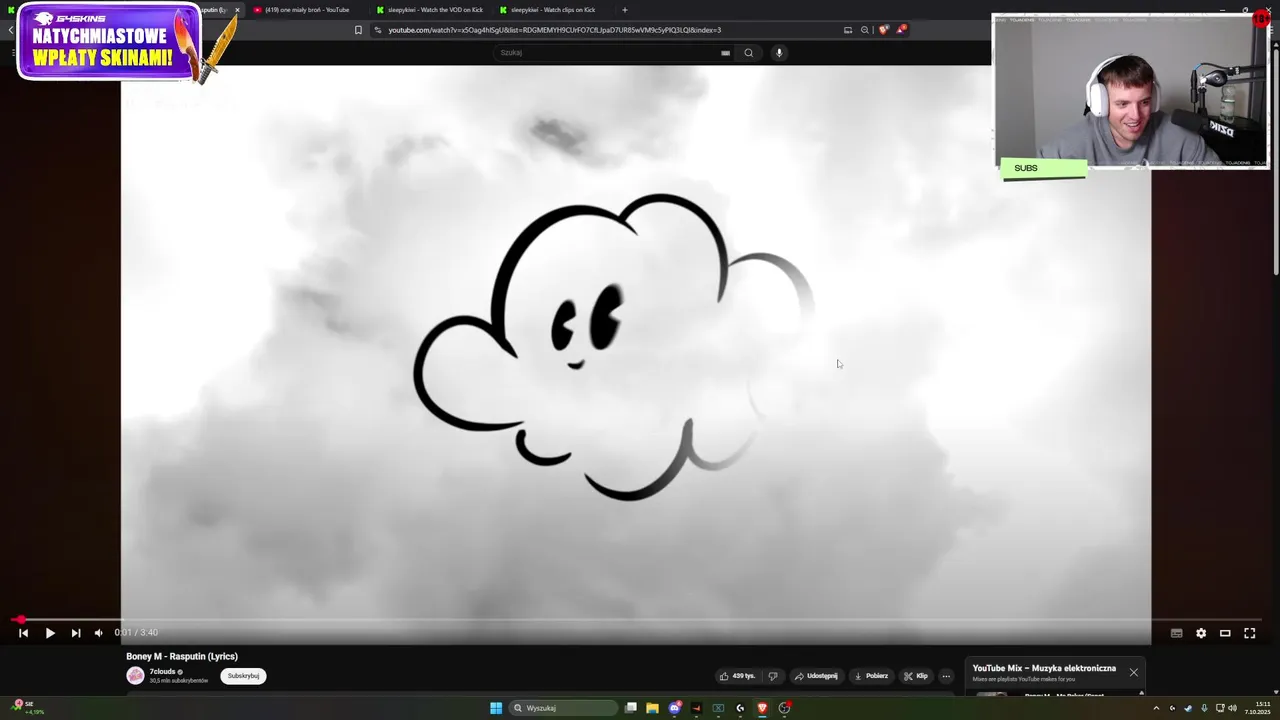The width and height of the screenshot is (1280, 720).
Task: Open File Explorer from the taskbar
Action: [652, 708]
